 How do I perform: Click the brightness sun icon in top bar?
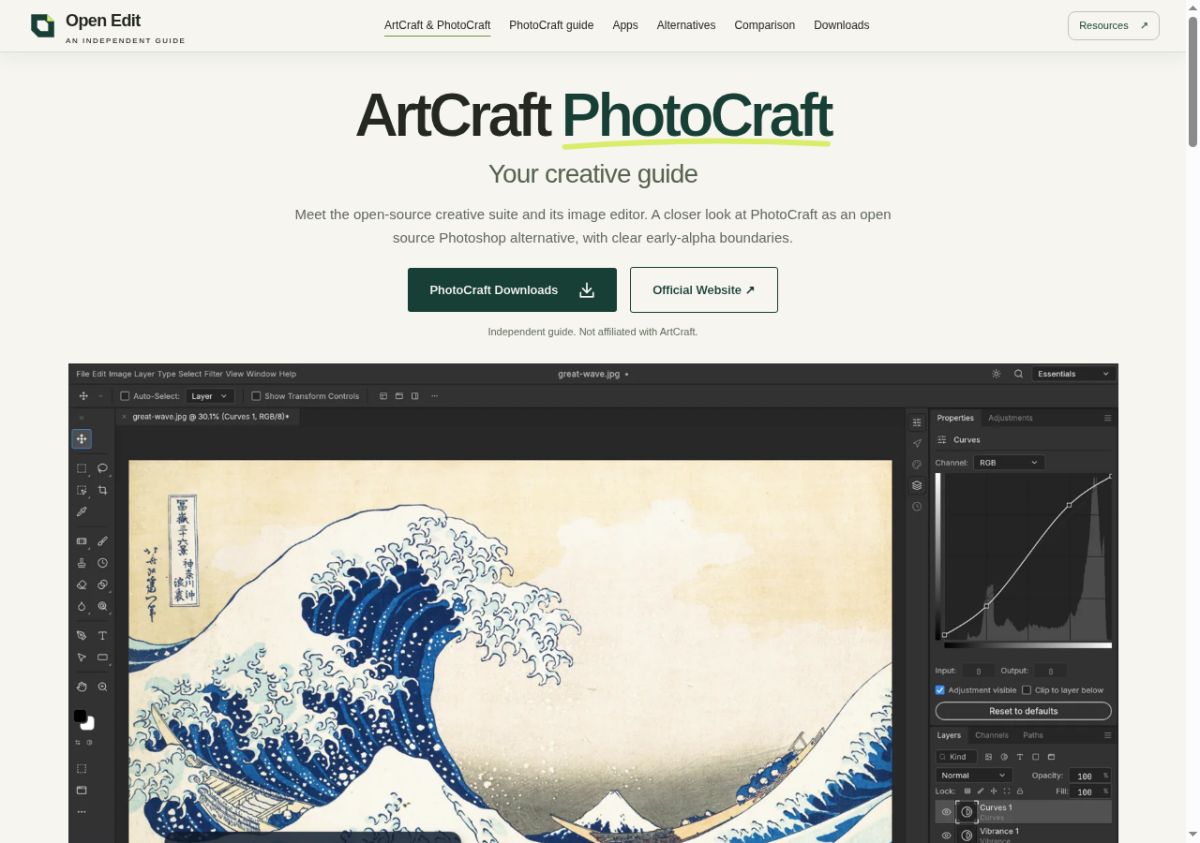tap(996, 374)
